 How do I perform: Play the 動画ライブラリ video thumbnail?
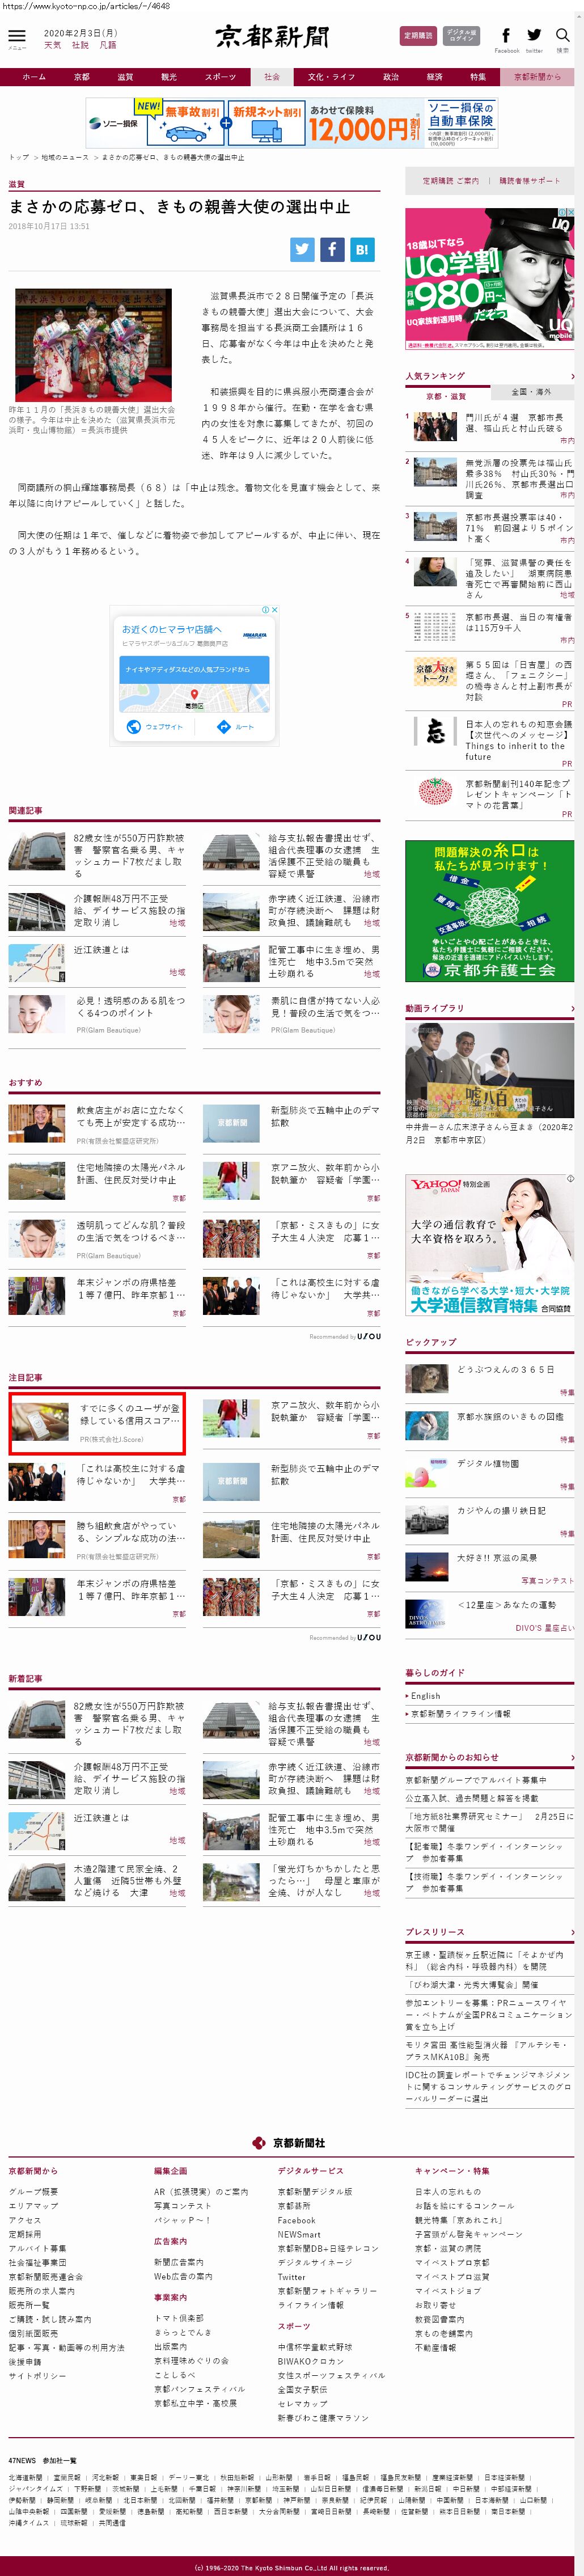click(x=490, y=1070)
